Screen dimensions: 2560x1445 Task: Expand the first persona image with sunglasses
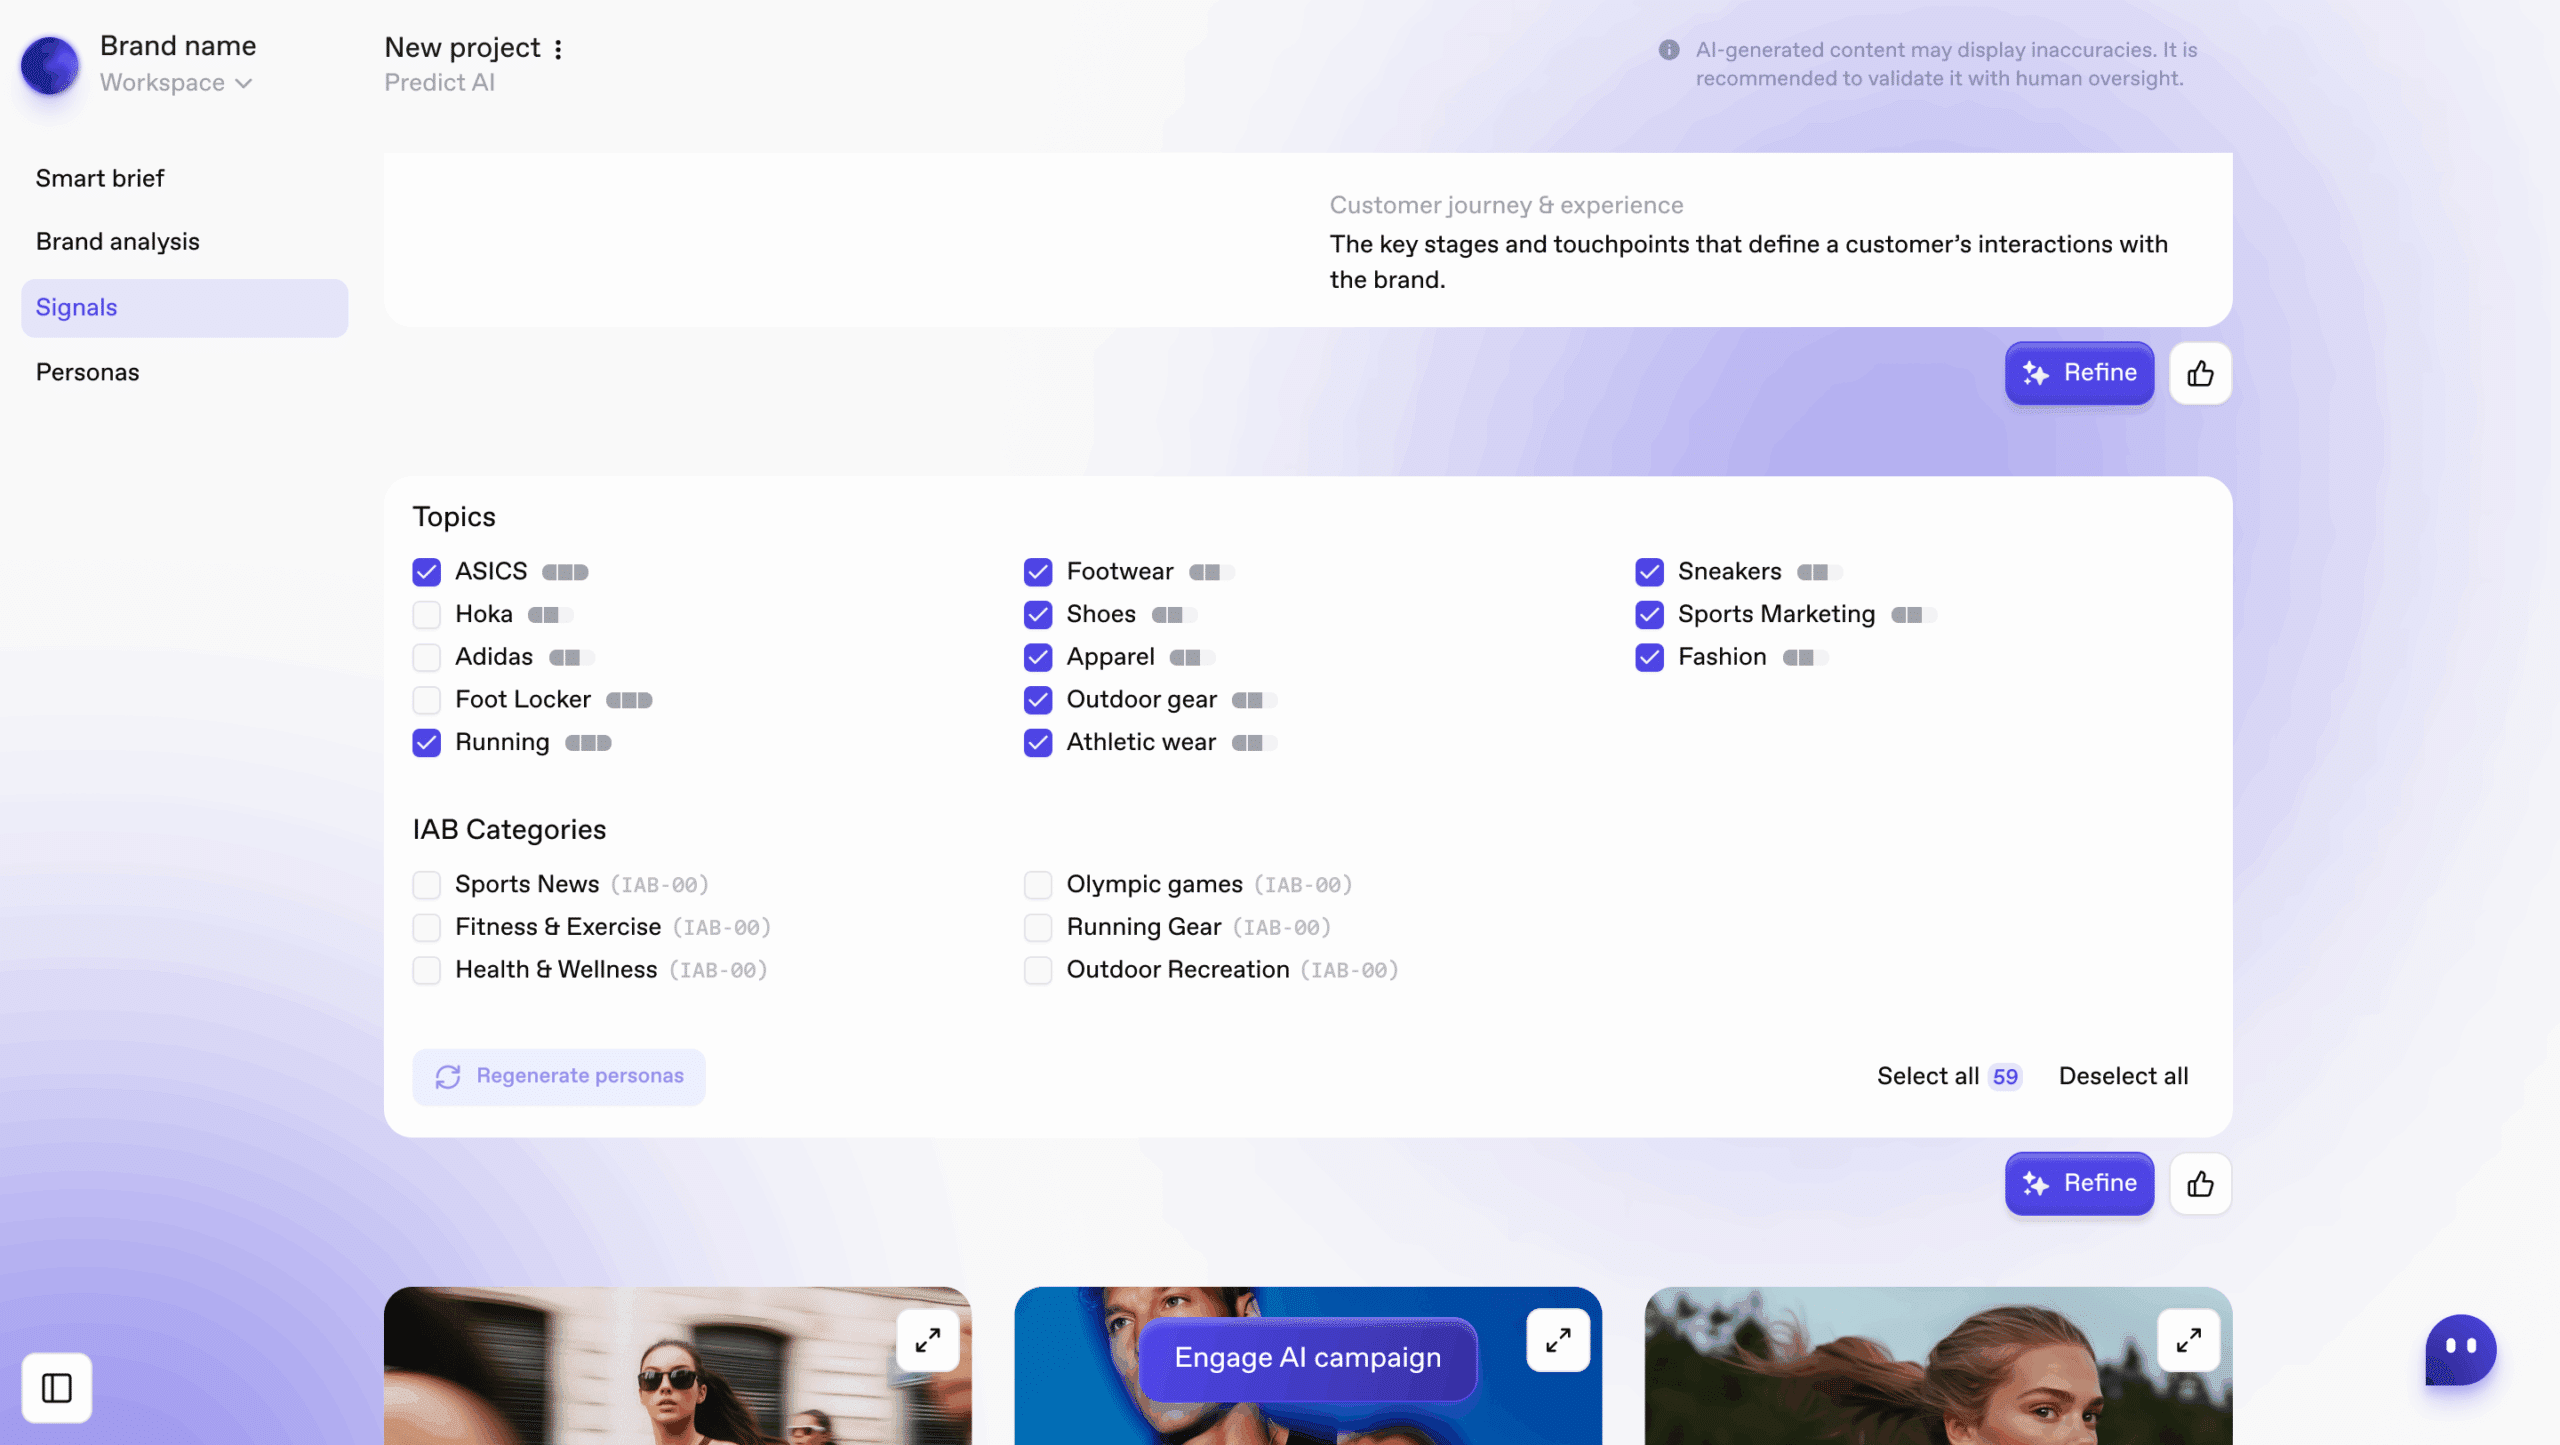pyautogui.click(x=927, y=1340)
